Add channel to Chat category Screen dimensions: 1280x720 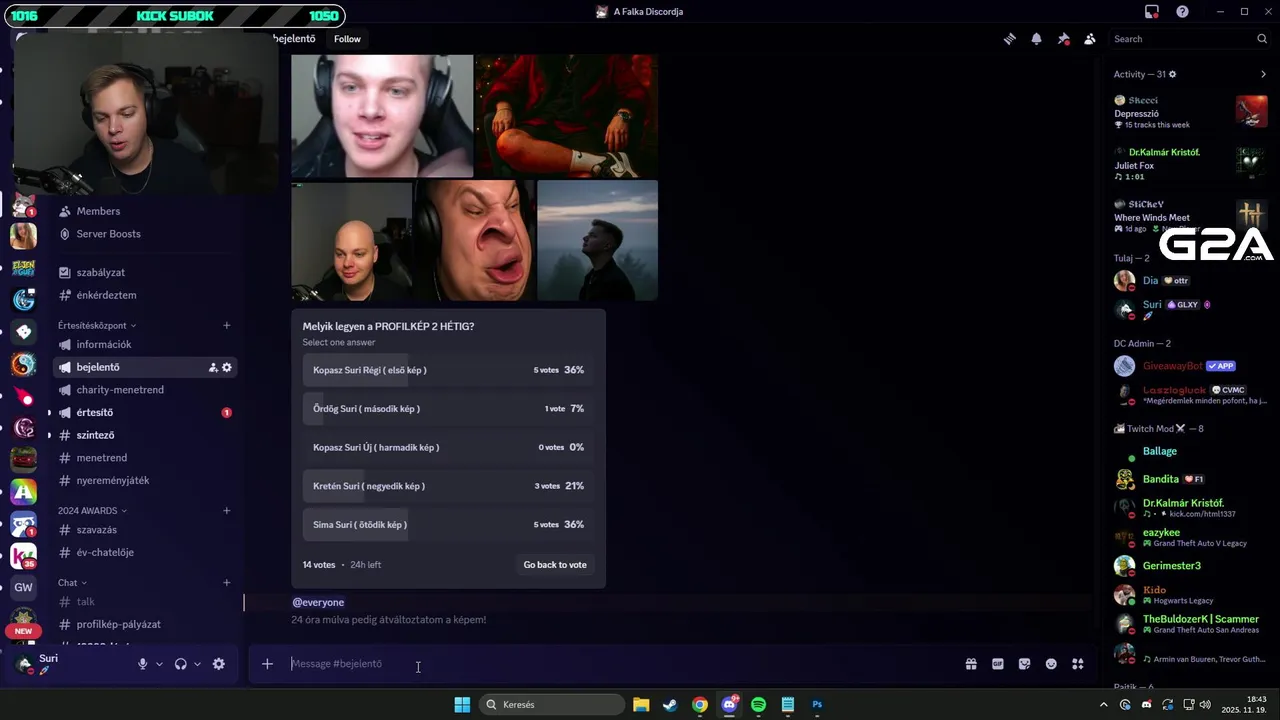227,582
